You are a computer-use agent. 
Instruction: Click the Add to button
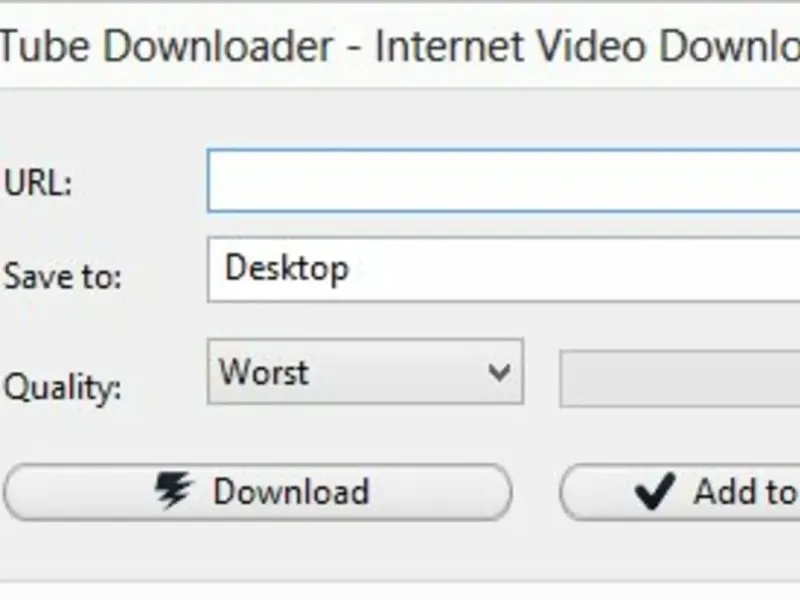click(x=680, y=492)
